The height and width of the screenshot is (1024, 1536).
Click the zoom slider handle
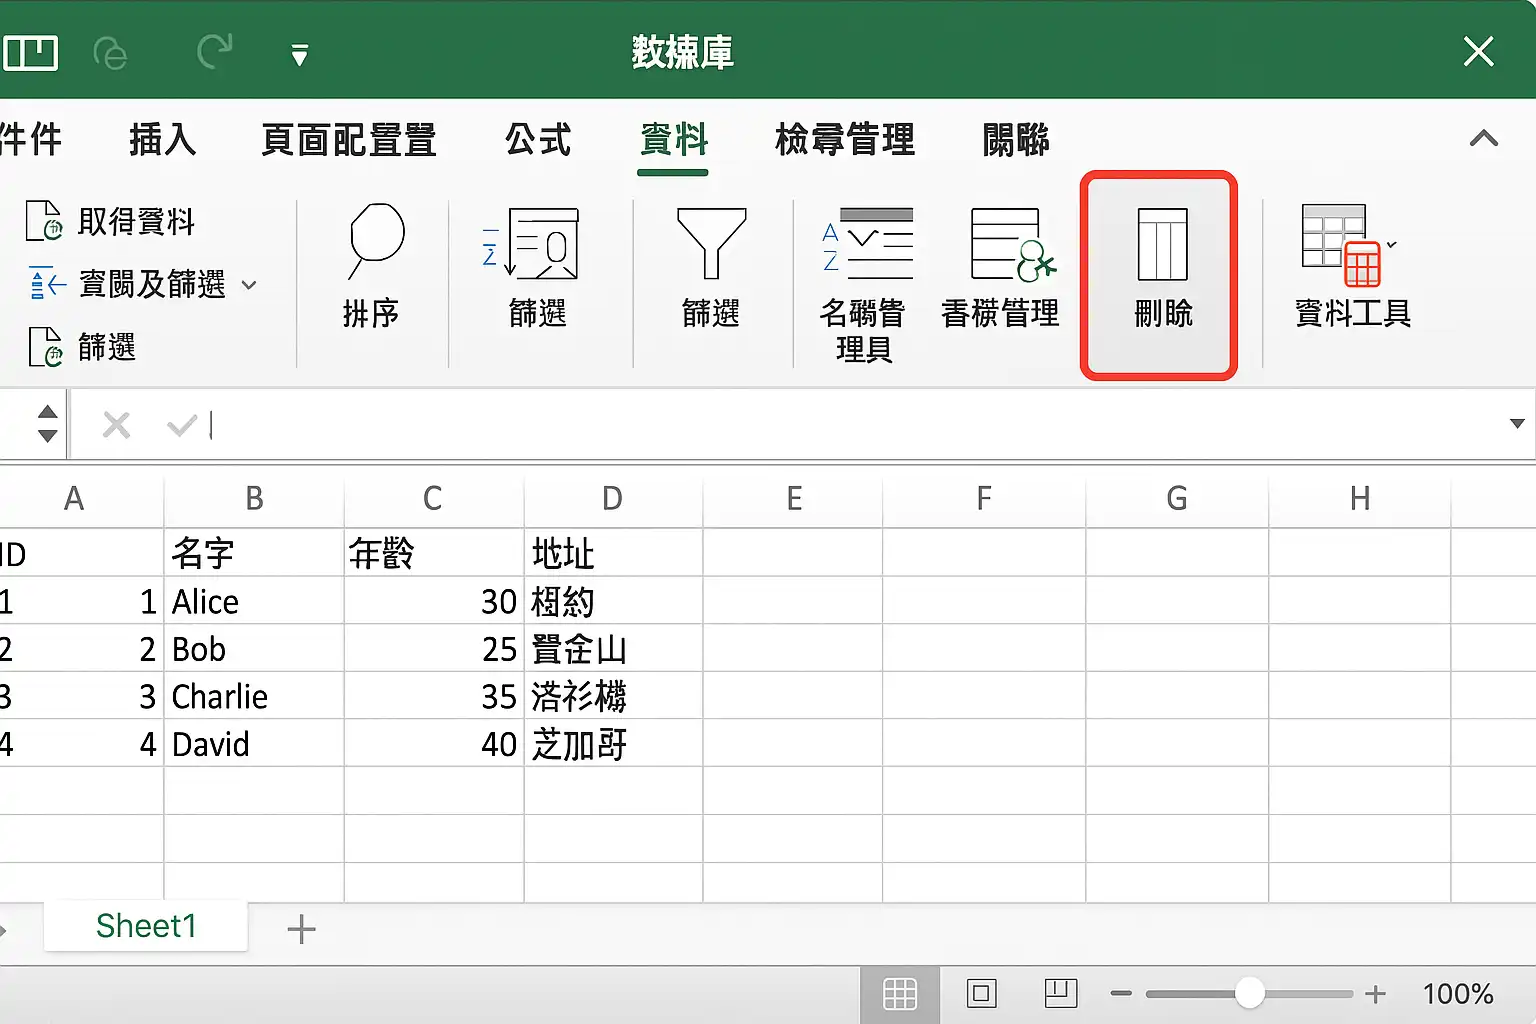(1249, 993)
